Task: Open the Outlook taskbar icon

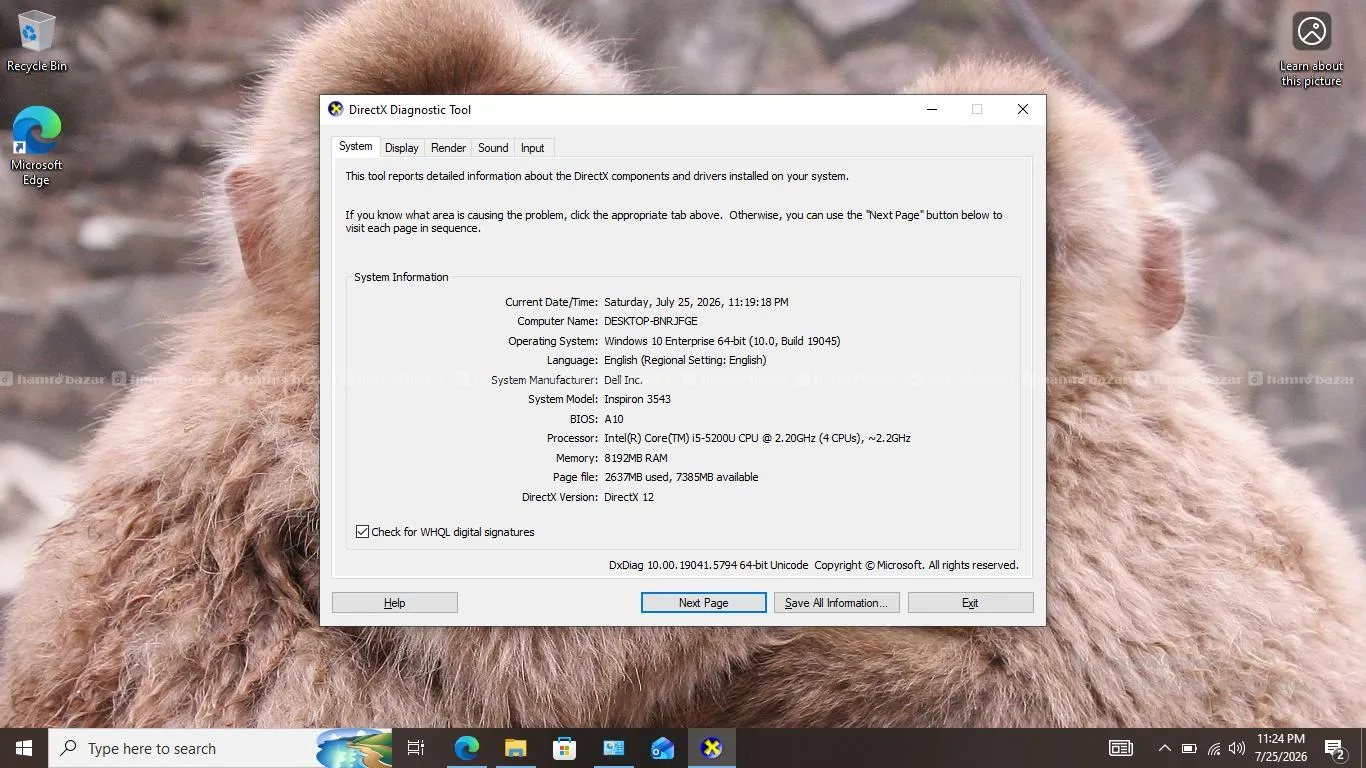Action: tap(662, 748)
